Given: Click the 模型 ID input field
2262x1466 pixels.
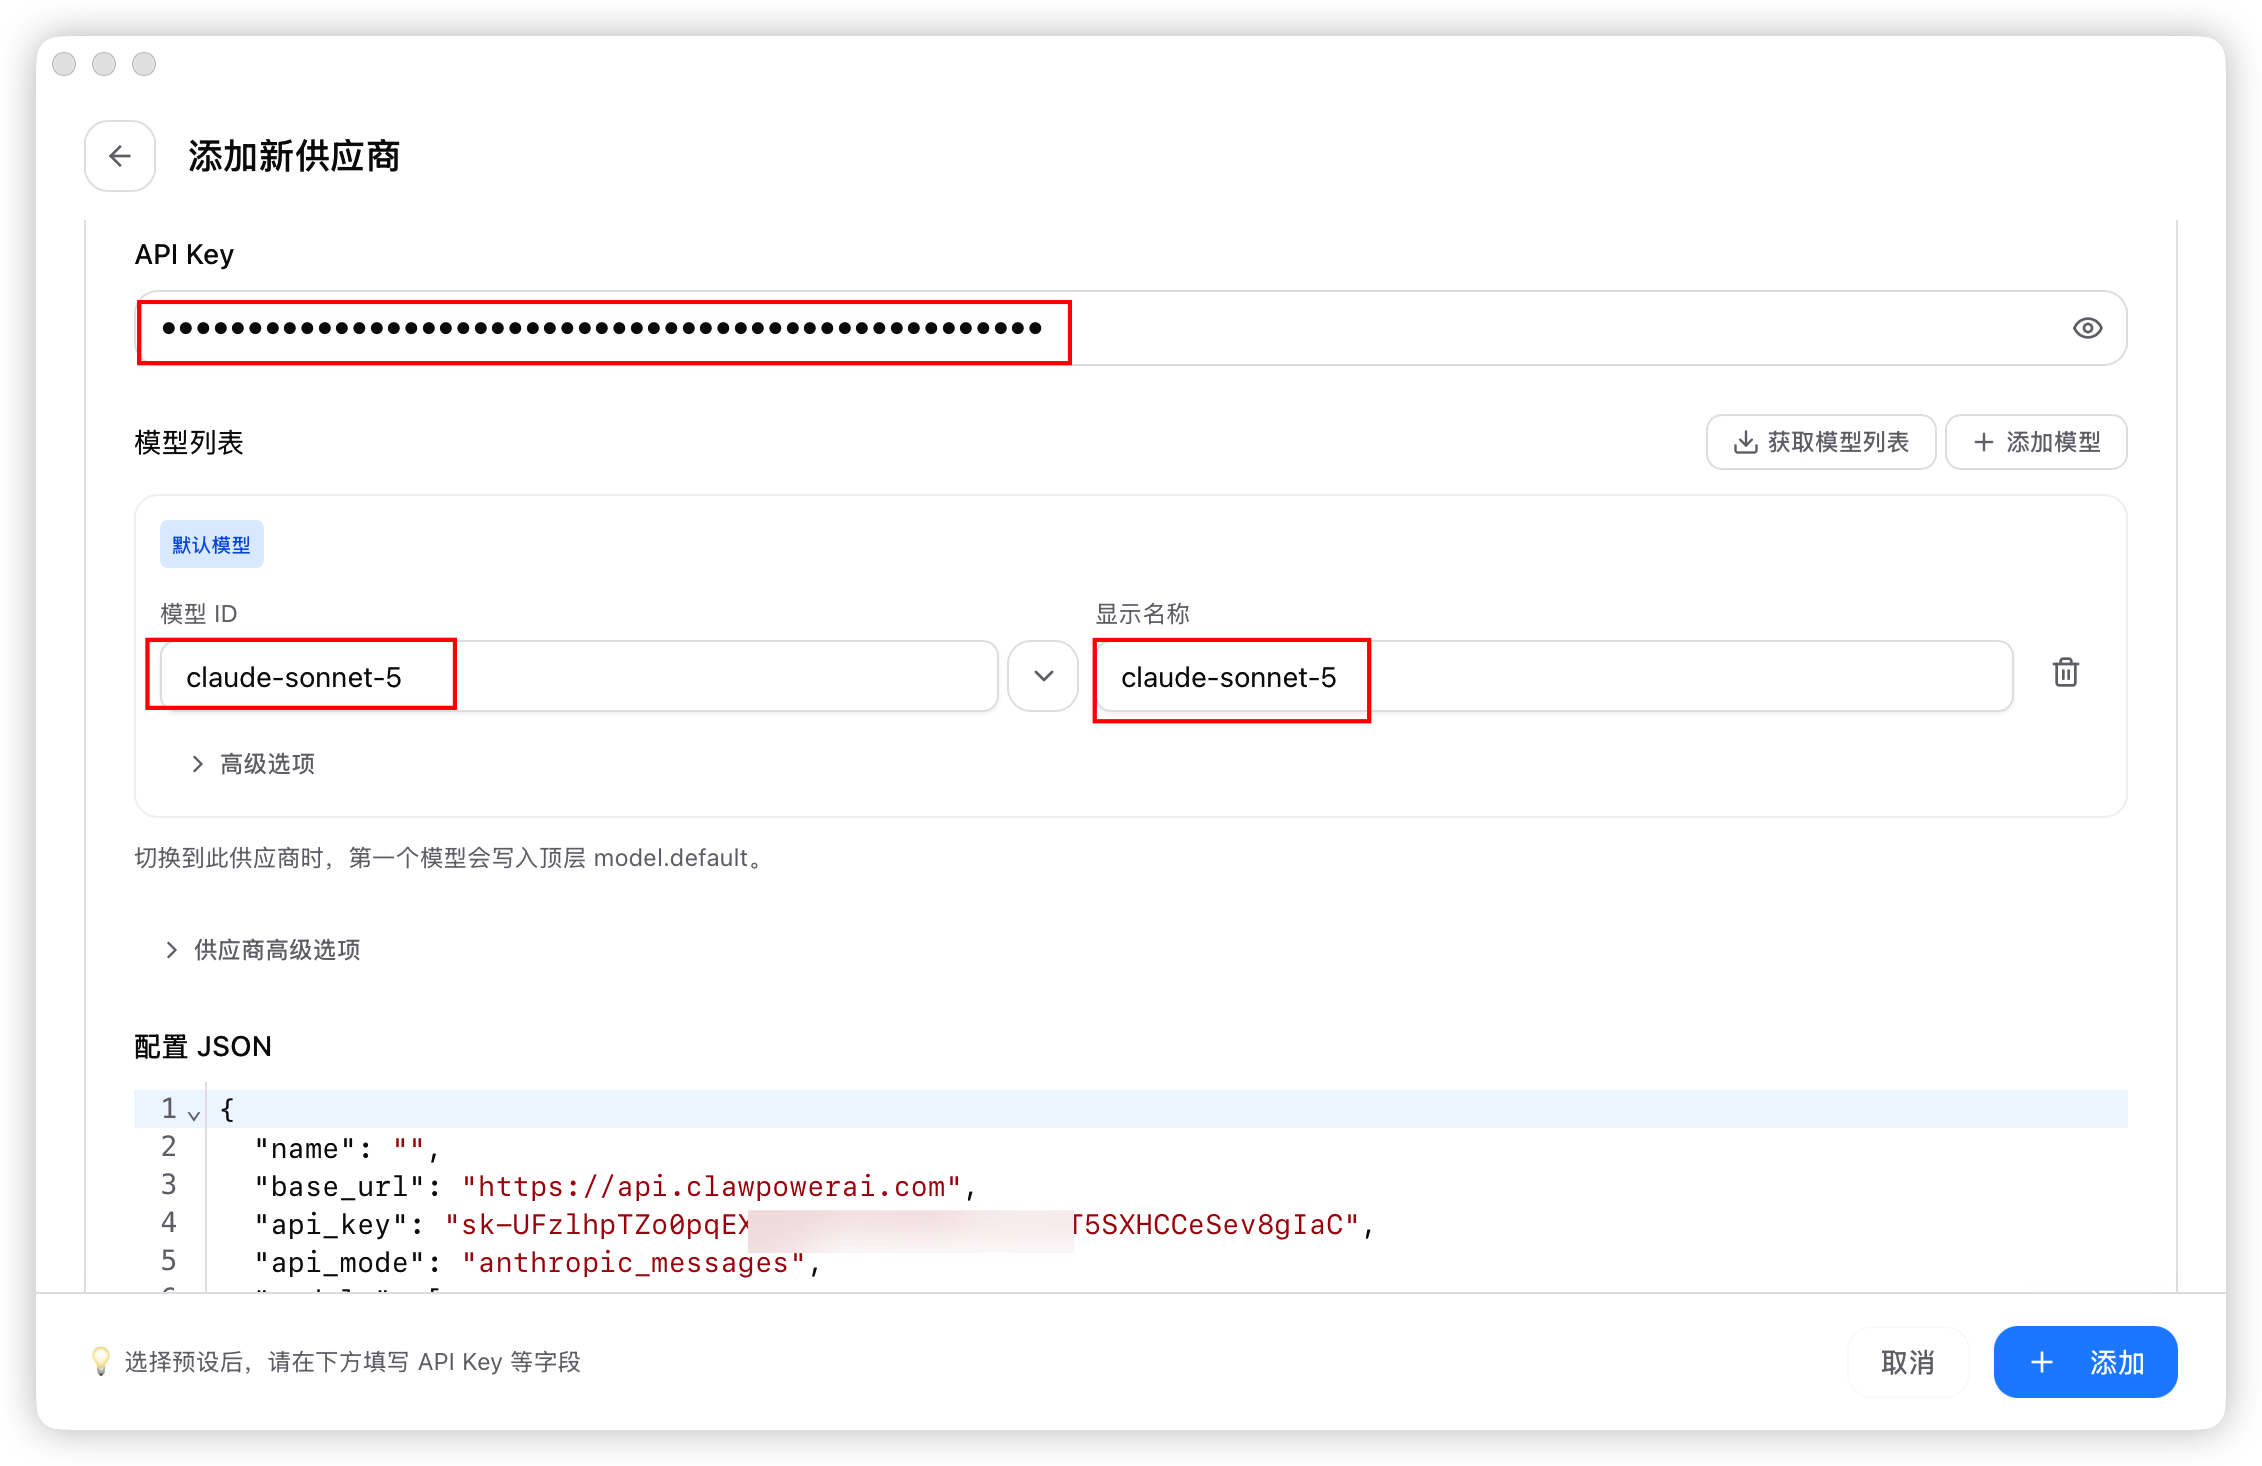Looking at the screenshot, I should coord(579,677).
